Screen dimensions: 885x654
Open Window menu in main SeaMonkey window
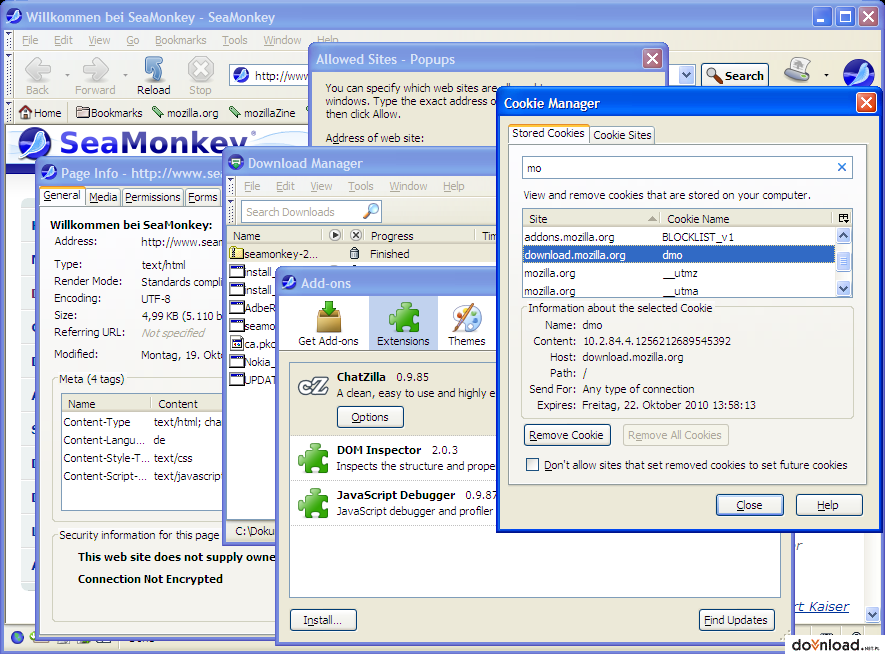pos(282,40)
